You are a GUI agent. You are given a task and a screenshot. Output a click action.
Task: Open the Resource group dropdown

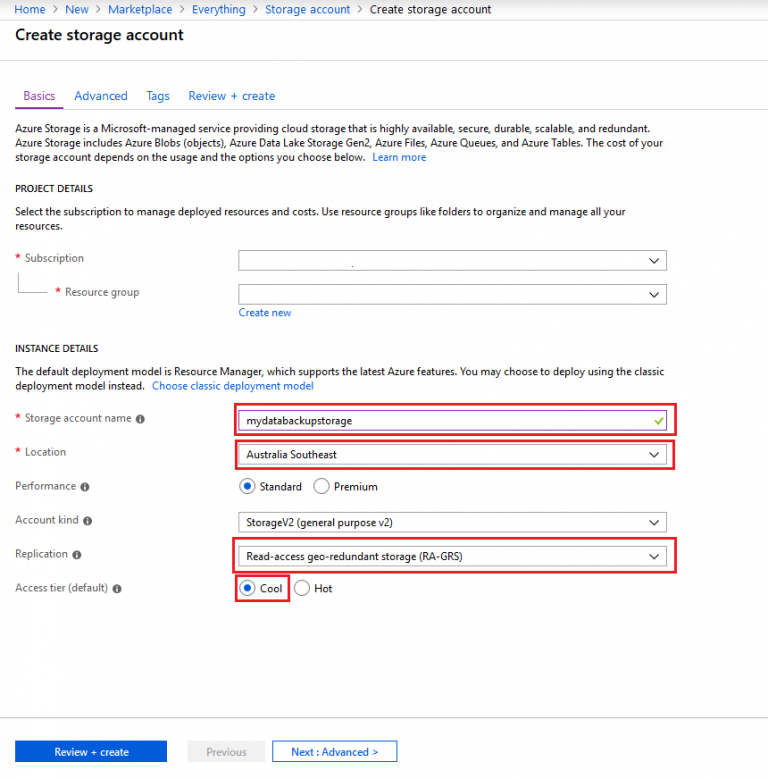[x=452, y=295]
